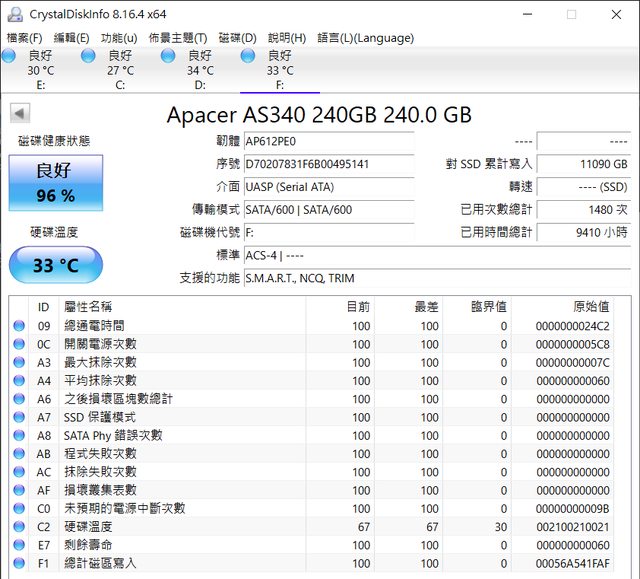The image size is (640, 579).
Task: Select drive C: status icon at 27 °C
Action: [x=88, y=56]
